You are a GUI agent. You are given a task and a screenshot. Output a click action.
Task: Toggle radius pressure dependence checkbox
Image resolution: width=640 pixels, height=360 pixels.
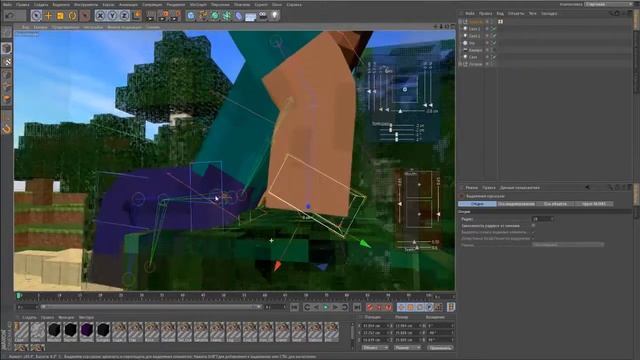533,225
